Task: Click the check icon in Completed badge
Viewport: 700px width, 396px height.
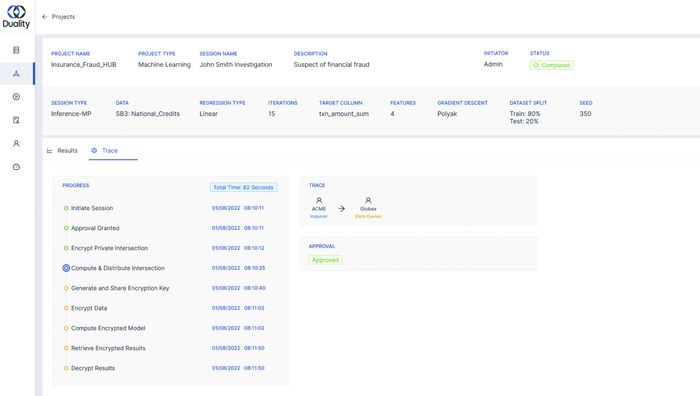Action: point(536,65)
